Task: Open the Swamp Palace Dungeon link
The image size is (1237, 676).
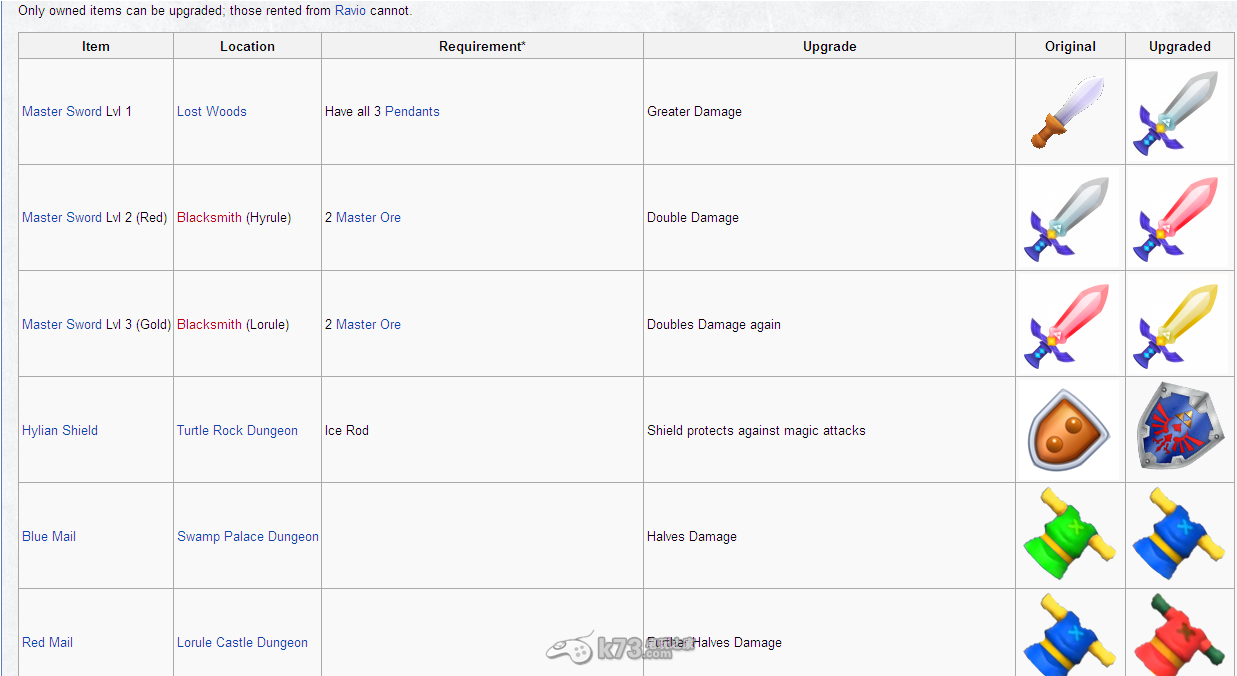Action: tap(248, 537)
